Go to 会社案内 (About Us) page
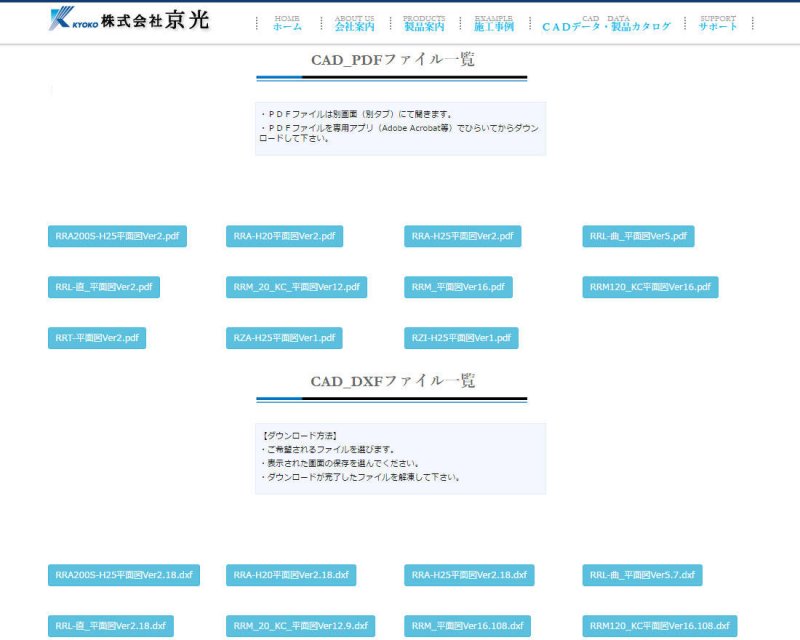Viewport: 800px width, 640px height. 354,24
